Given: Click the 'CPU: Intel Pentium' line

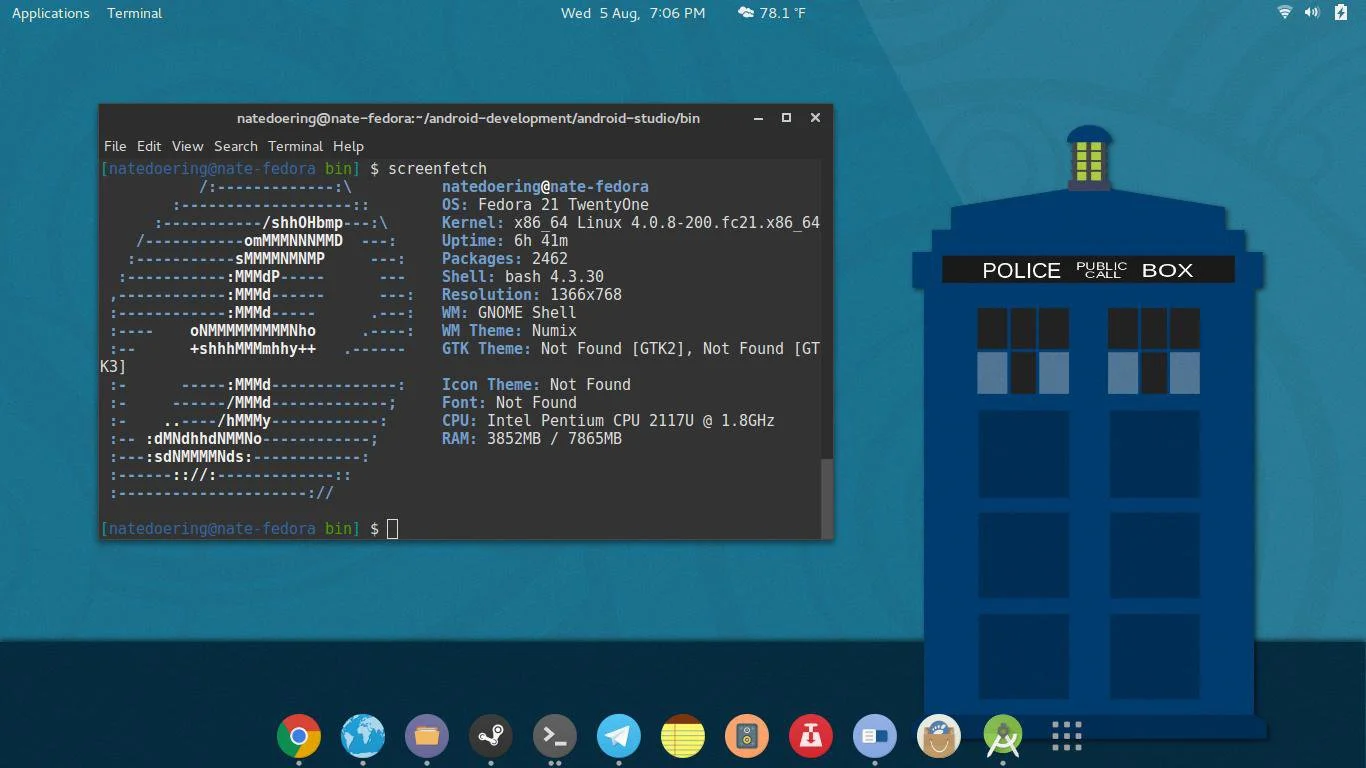Looking at the screenshot, I should 608,421.
